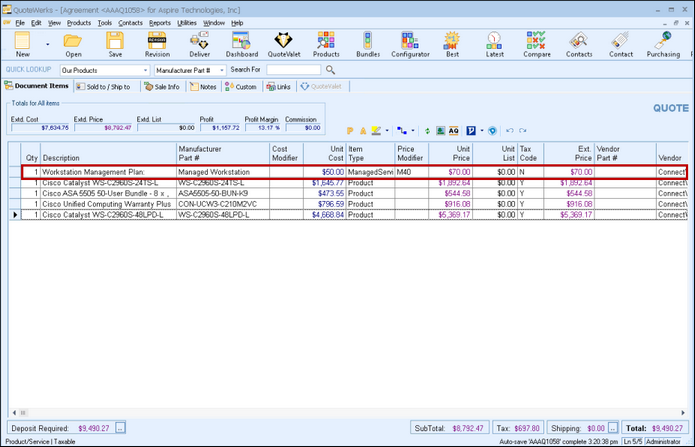Click the Deposit Required ellipsis button

120,428
